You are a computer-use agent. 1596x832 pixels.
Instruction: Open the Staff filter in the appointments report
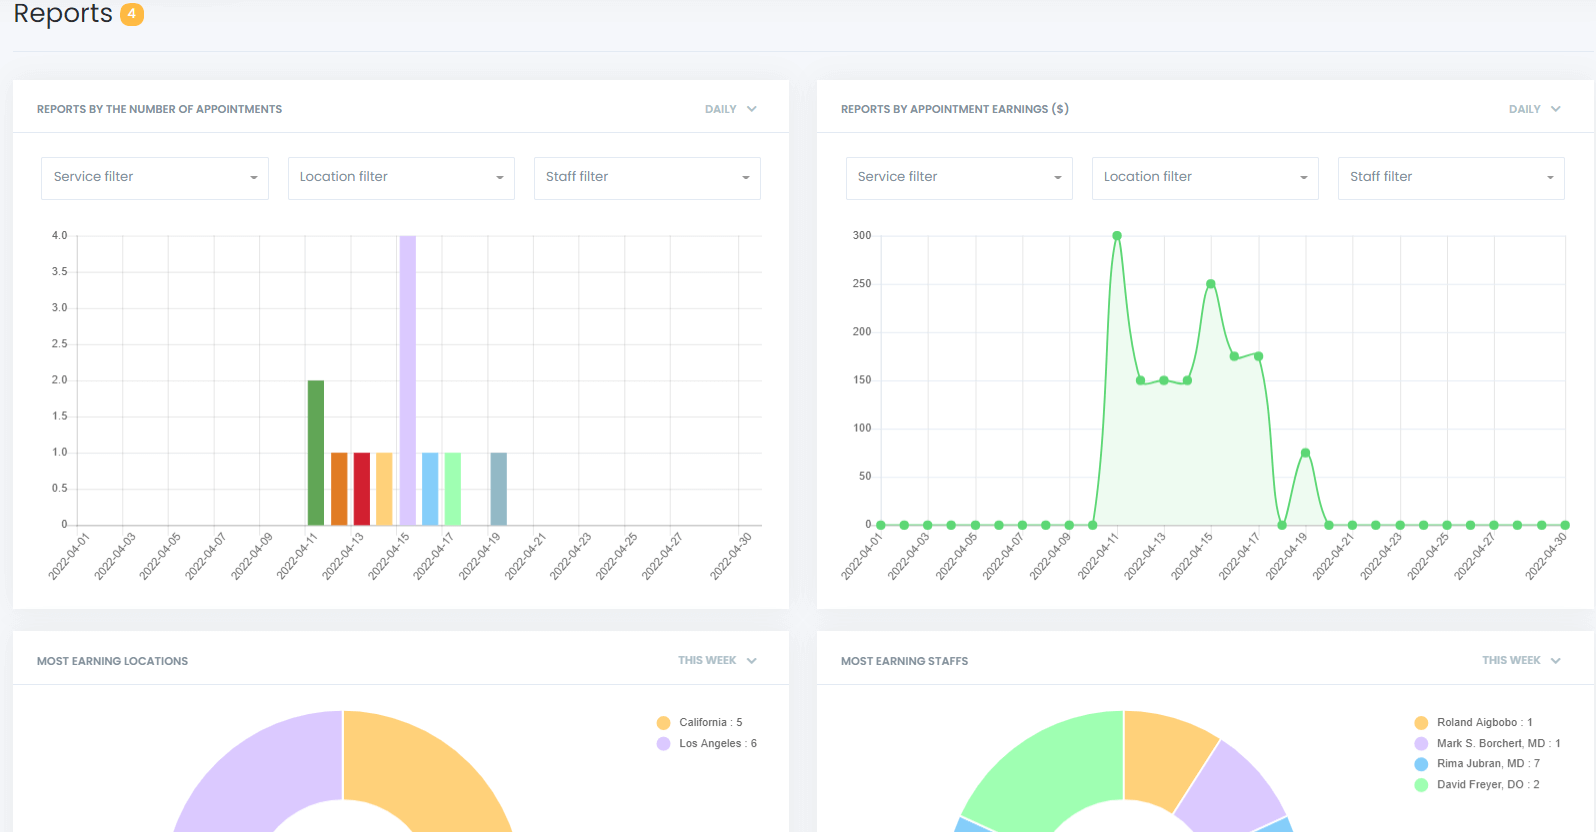647,178
